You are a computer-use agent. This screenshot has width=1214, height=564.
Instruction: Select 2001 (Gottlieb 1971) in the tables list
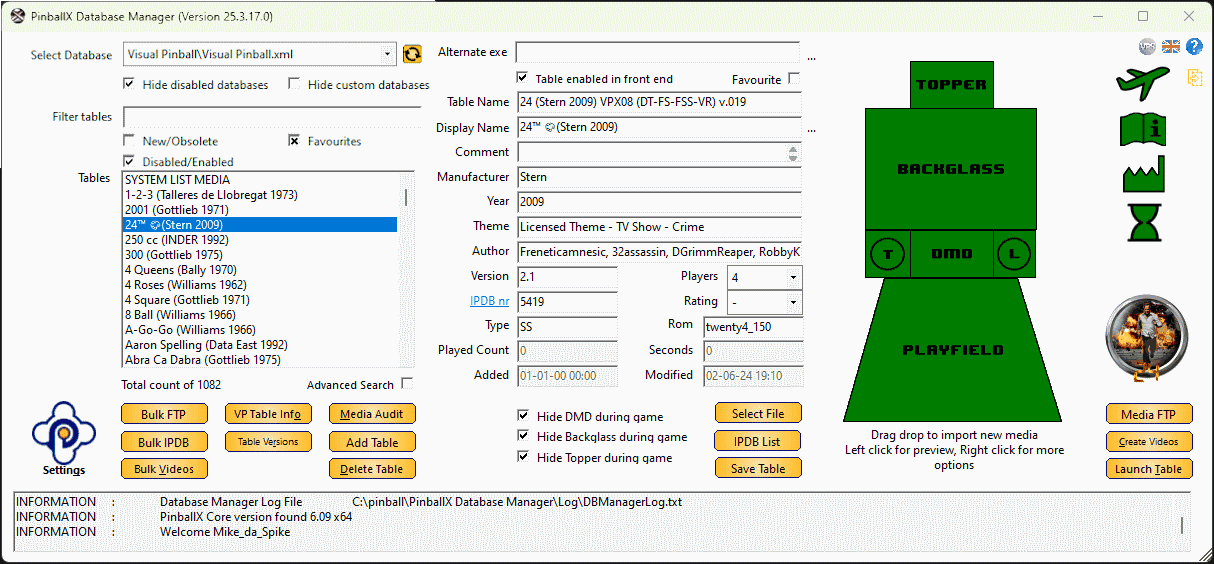[x=177, y=210]
